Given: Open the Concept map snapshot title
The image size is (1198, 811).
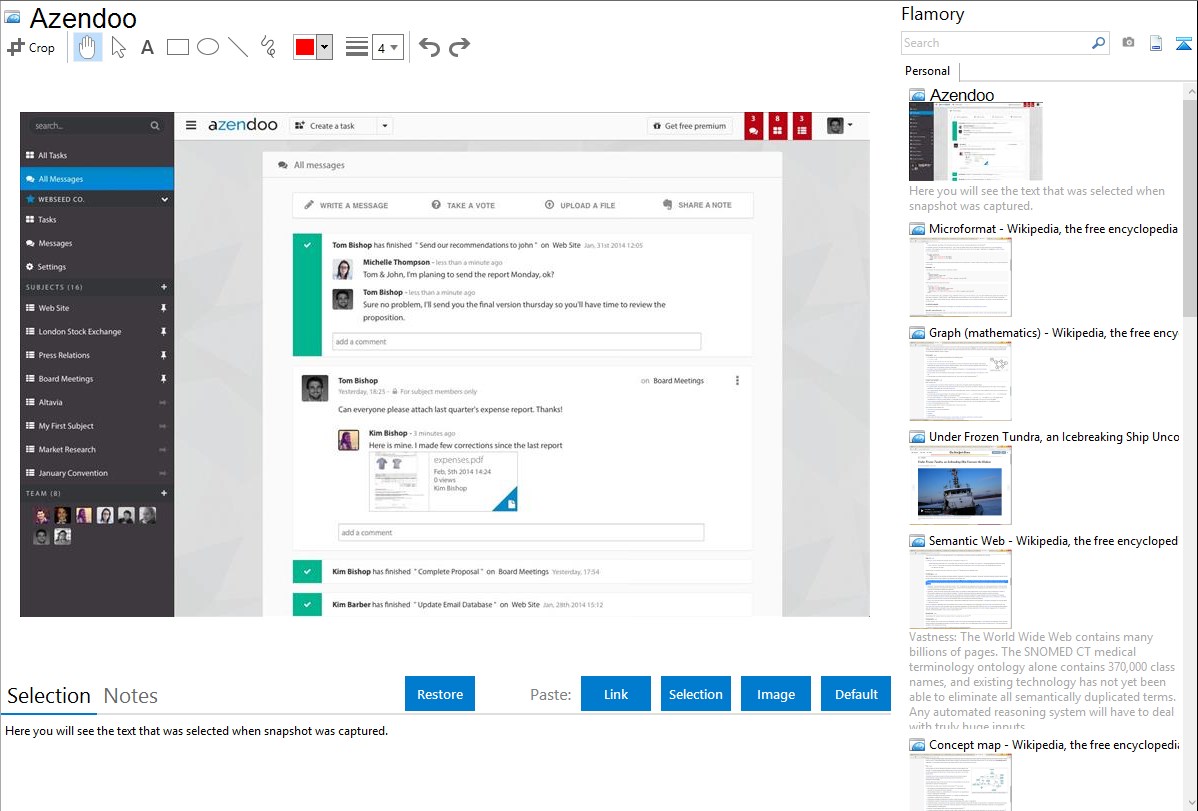Looking at the screenshot, I should (1054, 744).
